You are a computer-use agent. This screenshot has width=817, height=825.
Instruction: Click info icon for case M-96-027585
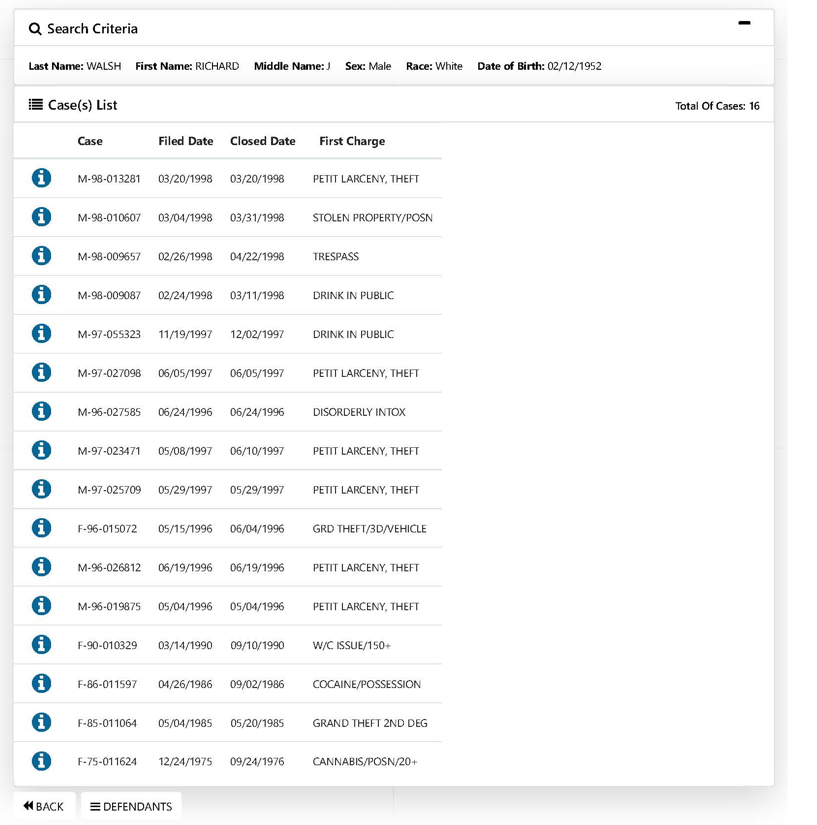pos(41,411)
